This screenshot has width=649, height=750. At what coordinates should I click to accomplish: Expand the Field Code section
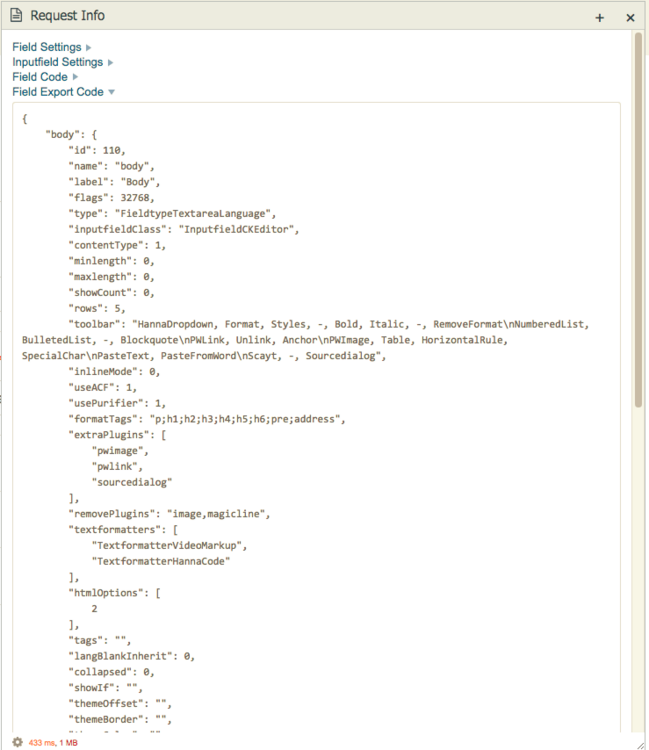(45, 77)
